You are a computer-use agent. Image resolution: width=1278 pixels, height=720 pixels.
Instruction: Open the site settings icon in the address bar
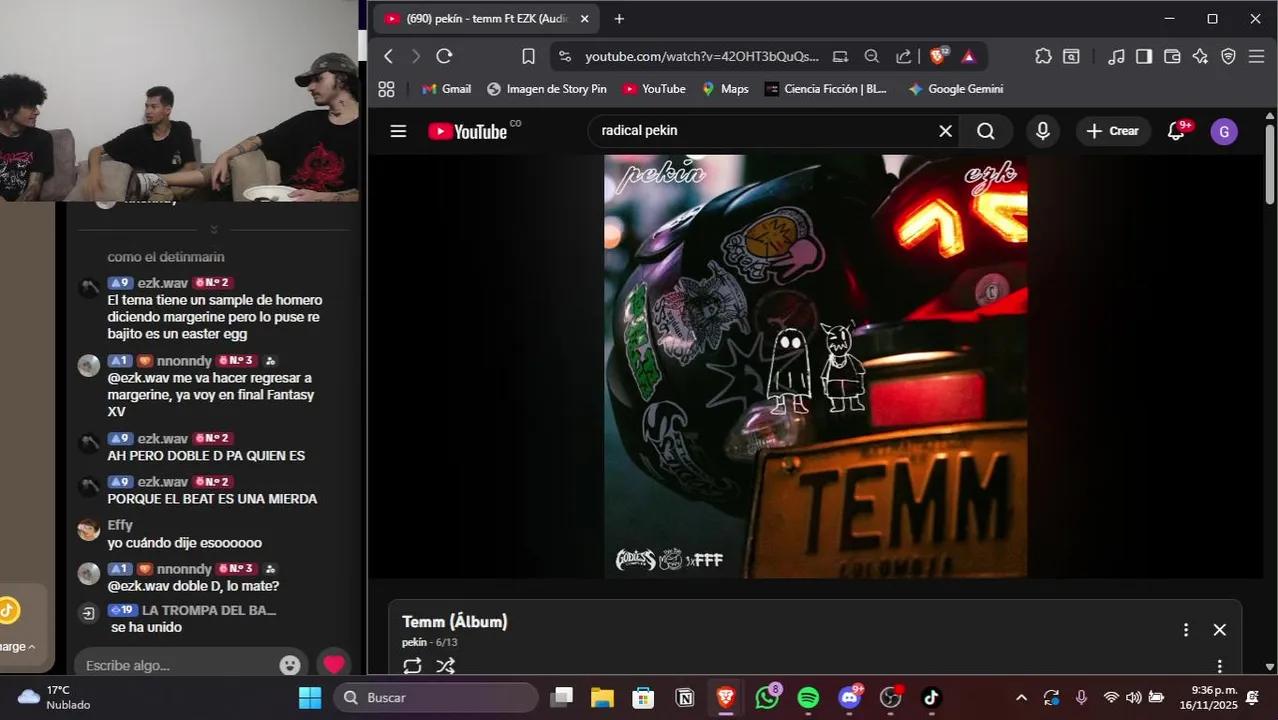(x=565, y=56)
